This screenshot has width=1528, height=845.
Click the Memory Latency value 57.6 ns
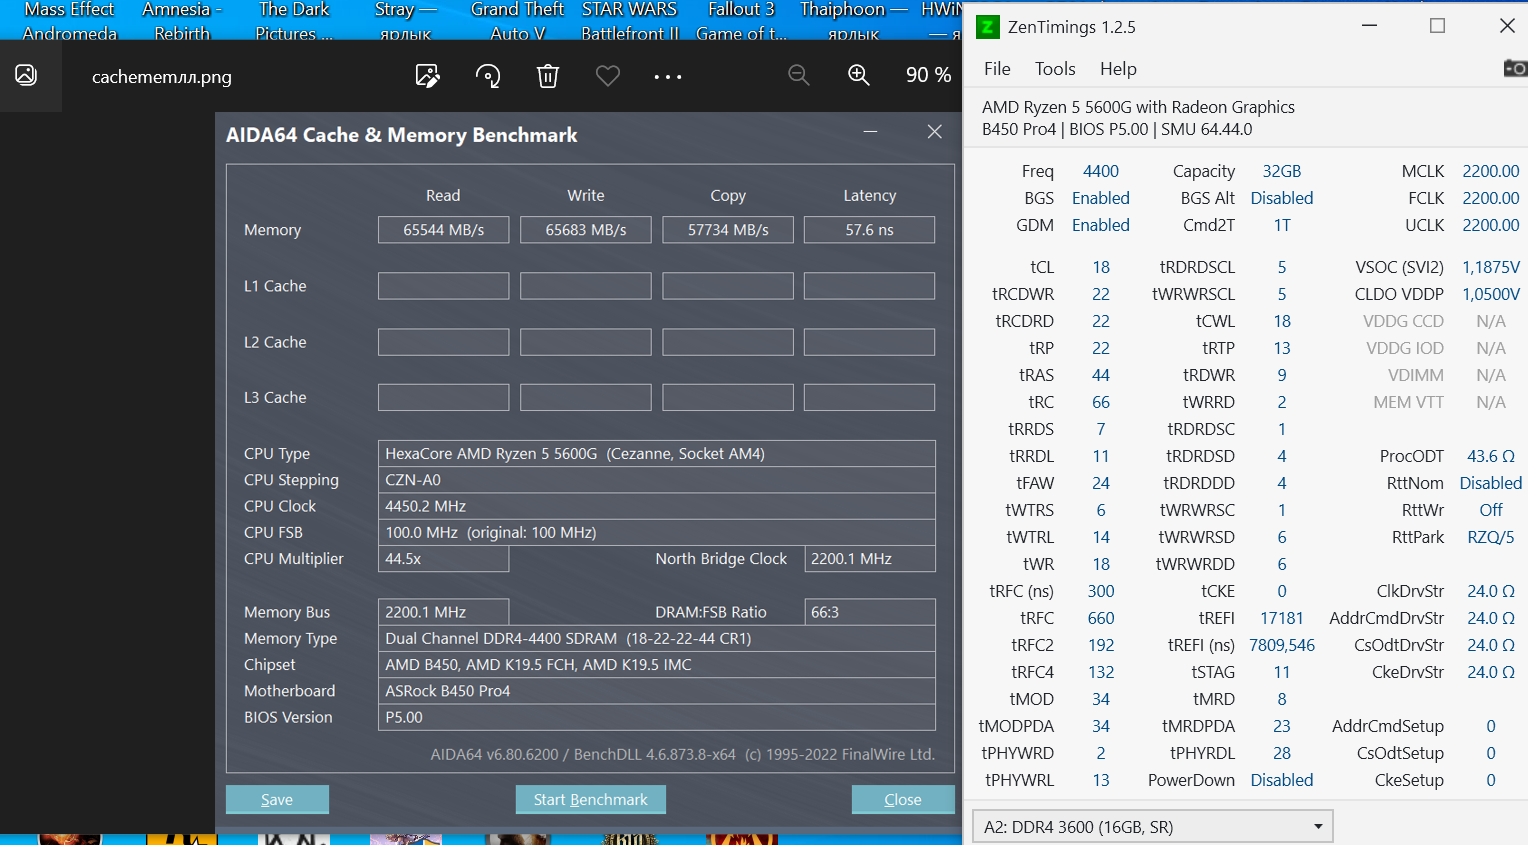[869, 230]
